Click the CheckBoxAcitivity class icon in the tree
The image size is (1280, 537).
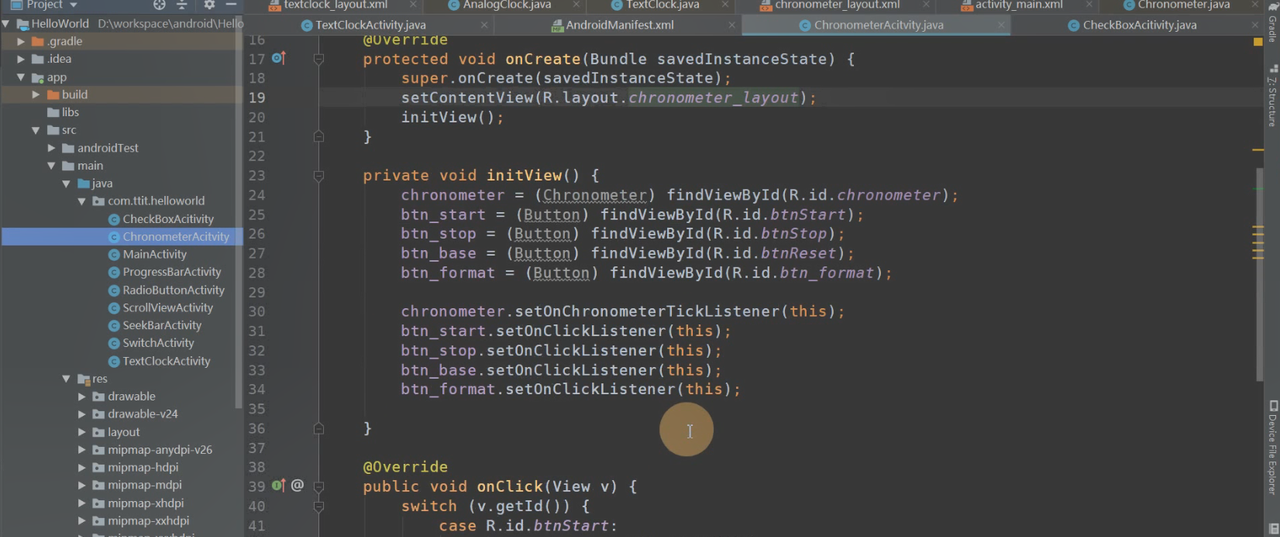(x=114, y=219)
